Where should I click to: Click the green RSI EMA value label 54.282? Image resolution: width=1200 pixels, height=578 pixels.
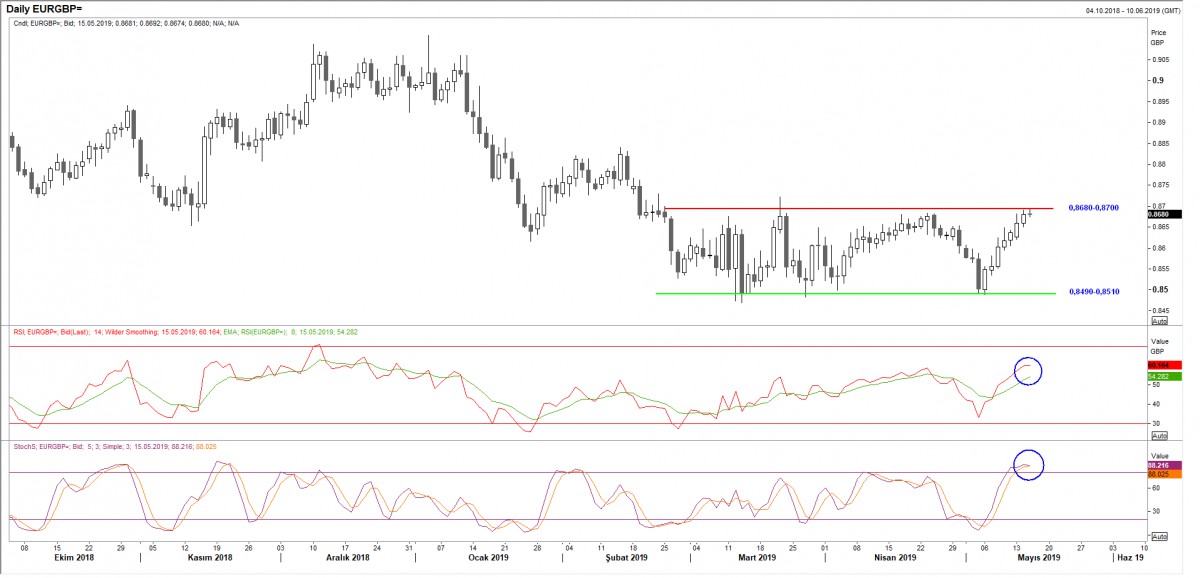coord(1166,377)
